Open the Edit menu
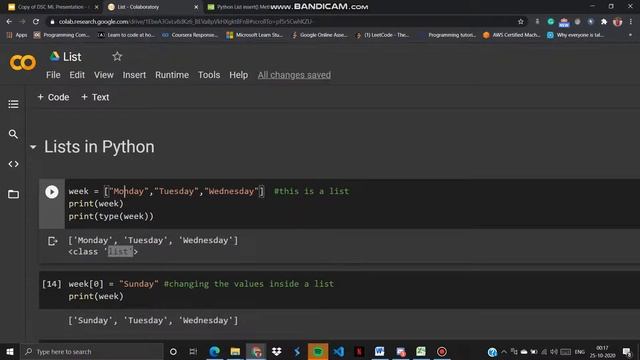The height and width of the screenshot is (360, 640). coord(77,75)
